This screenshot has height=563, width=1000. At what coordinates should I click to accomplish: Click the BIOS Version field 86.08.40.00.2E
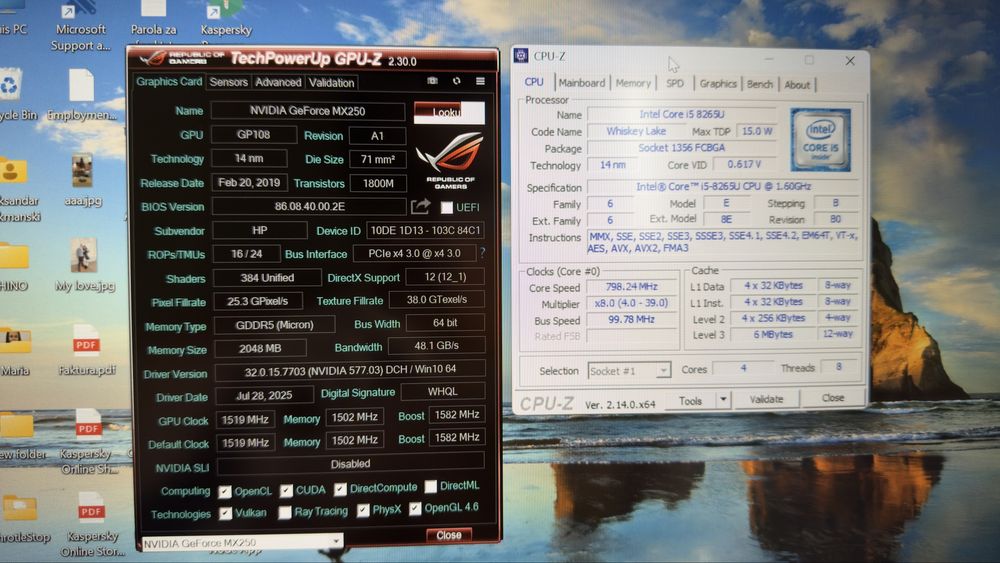tap(309, 207)
